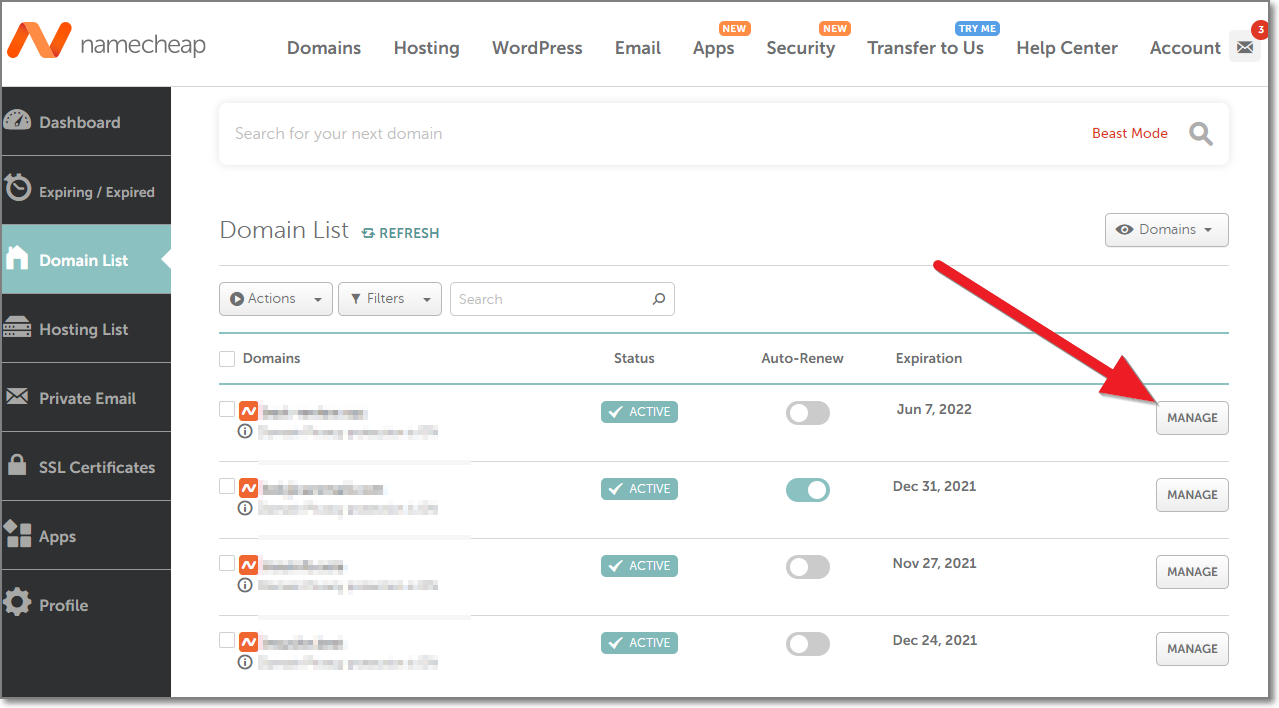Click MANAGE for Jun 7, 2022 domain
The height and width of the screenshot is (708, 1279).
(x=1192, y=418)
